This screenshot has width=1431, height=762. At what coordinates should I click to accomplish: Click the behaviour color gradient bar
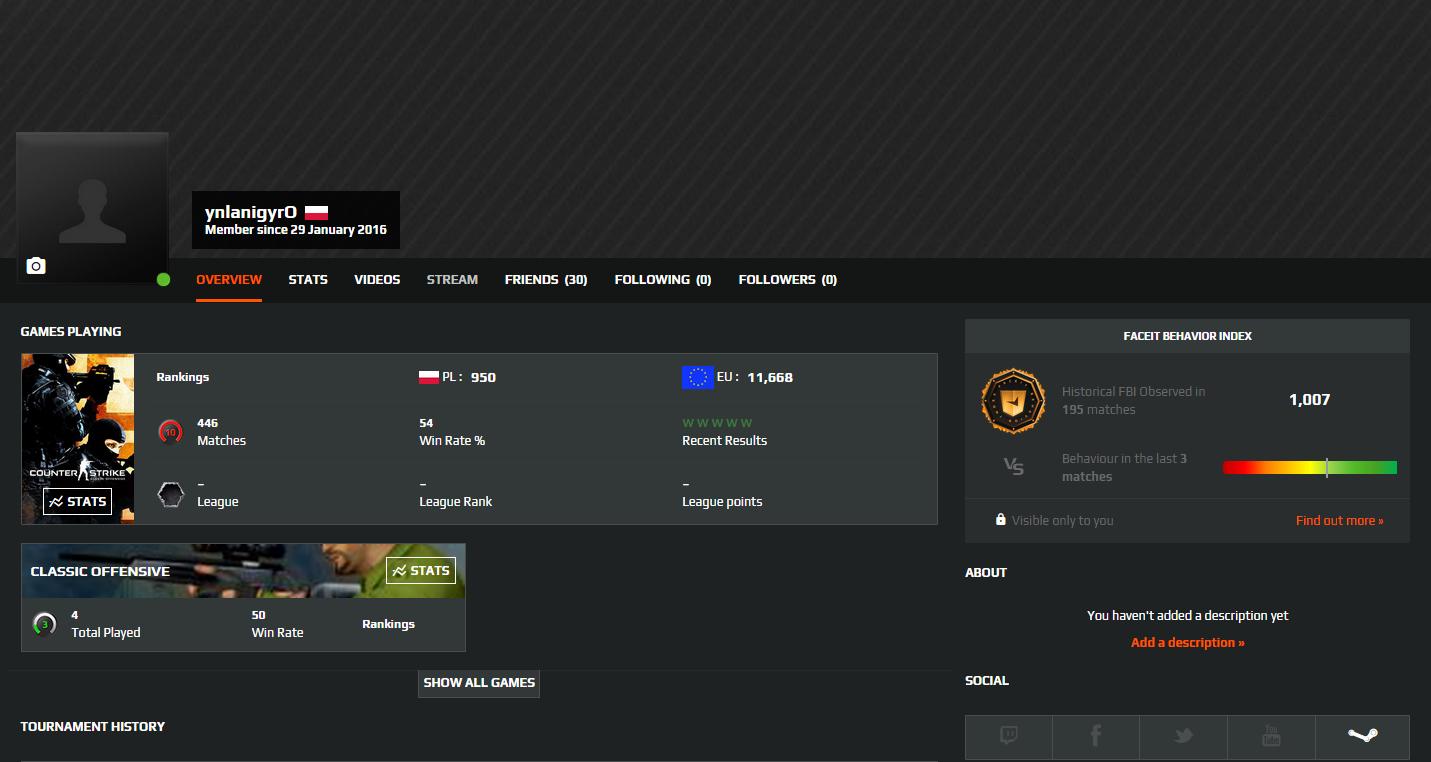(x=1309, y=468)
